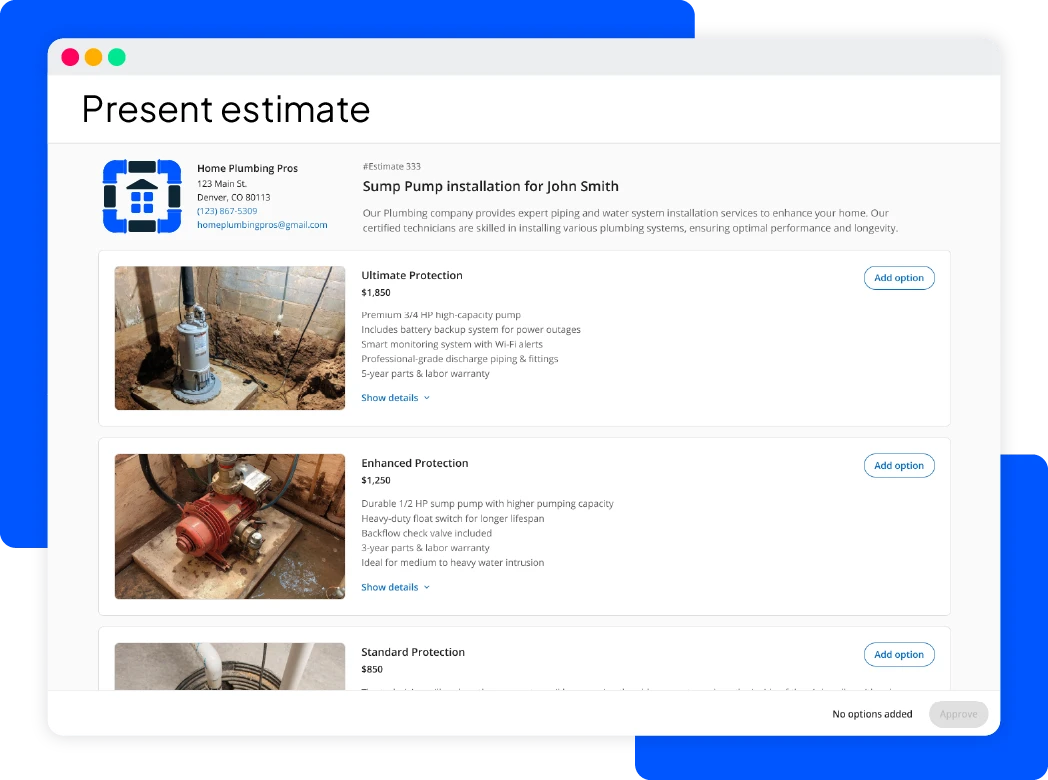Add the Ultimate Protection option
The image size is (1048, 780).
(898, 278)
